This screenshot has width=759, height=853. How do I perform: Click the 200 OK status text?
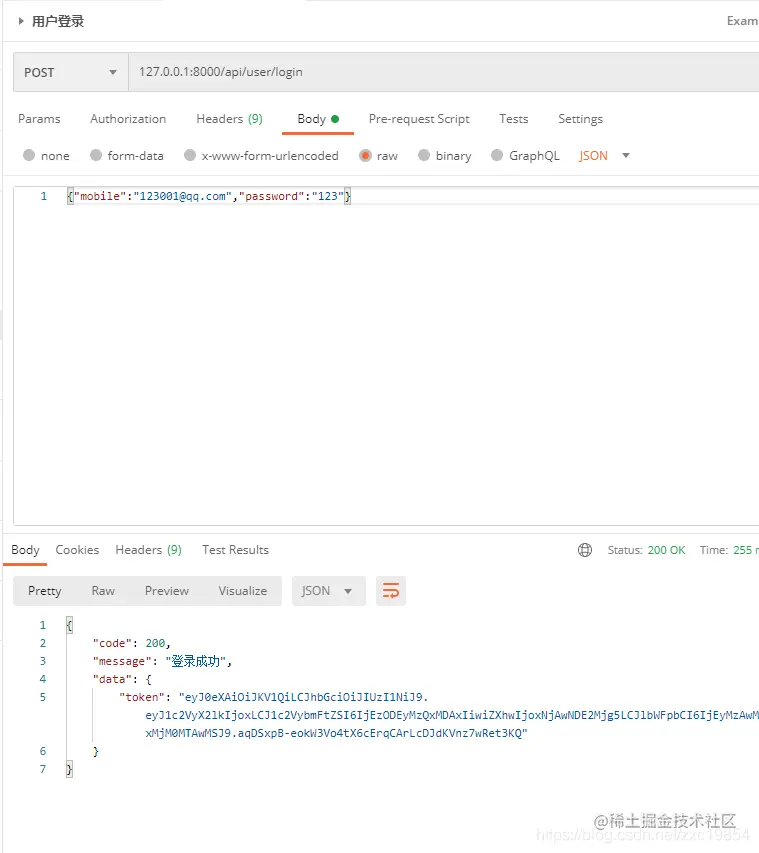click(x=666, y=550)
